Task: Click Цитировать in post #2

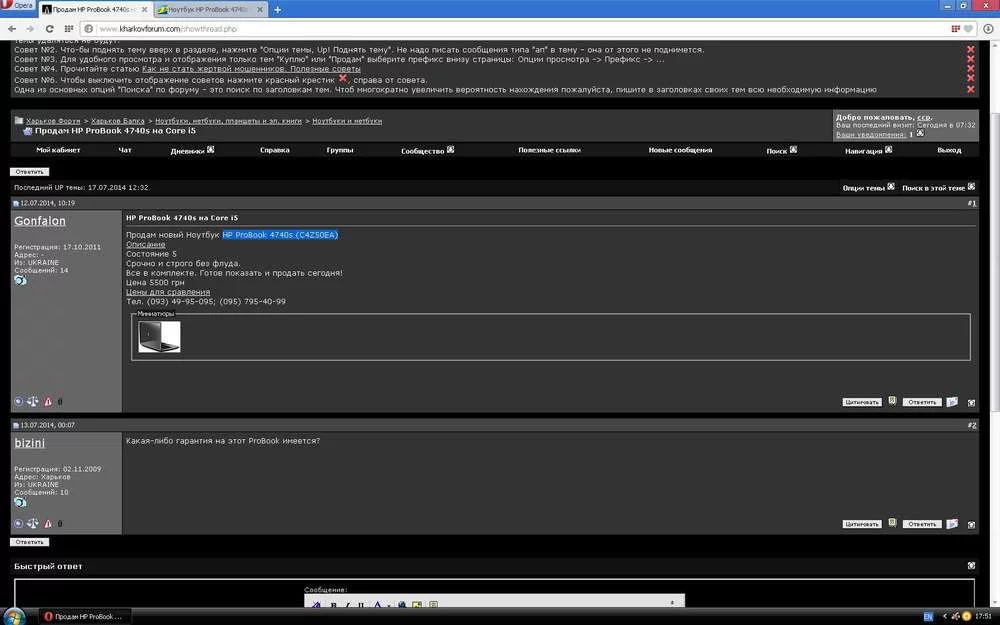Action: click(x=862, y=524)
